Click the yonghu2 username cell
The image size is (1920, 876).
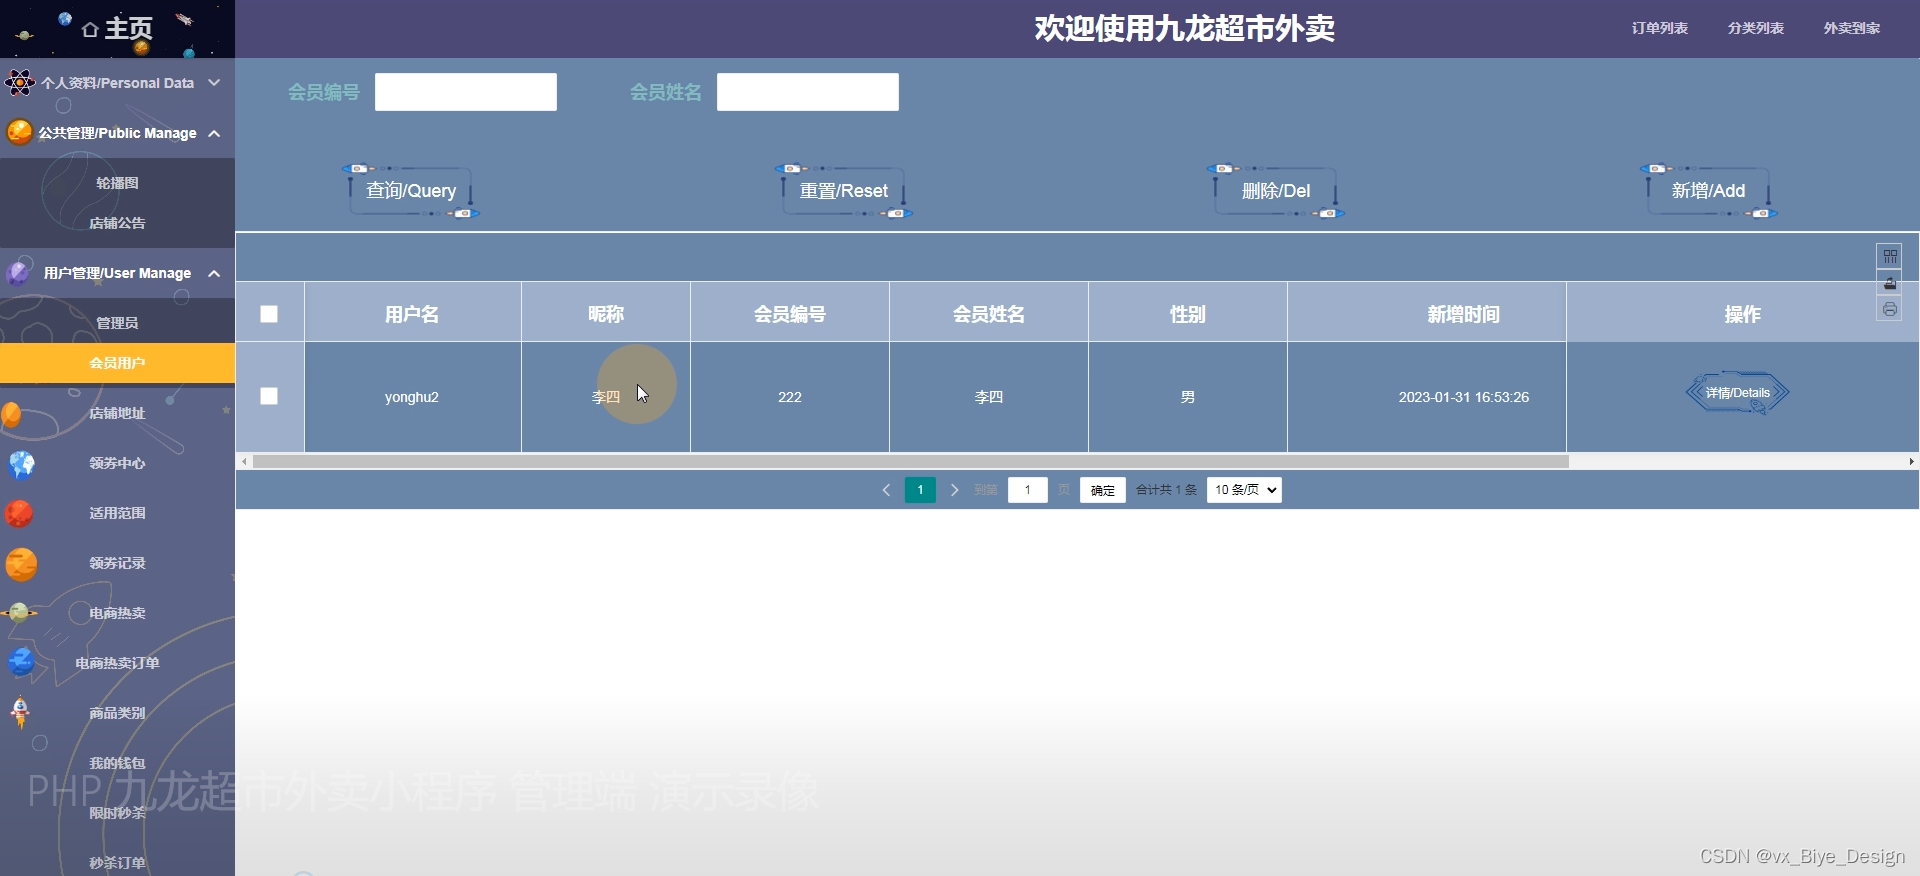pyautogui.click(x=412, y=397)
